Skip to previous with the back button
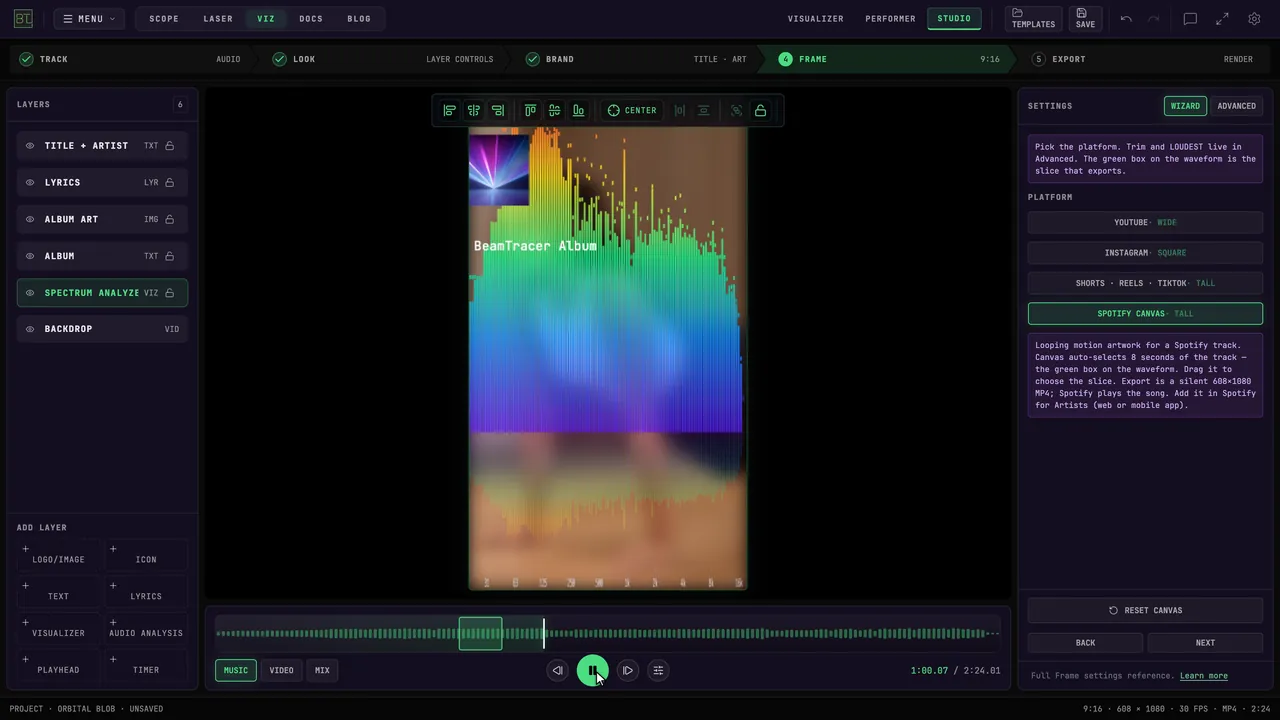1280x720 pixels. (557, 670)
